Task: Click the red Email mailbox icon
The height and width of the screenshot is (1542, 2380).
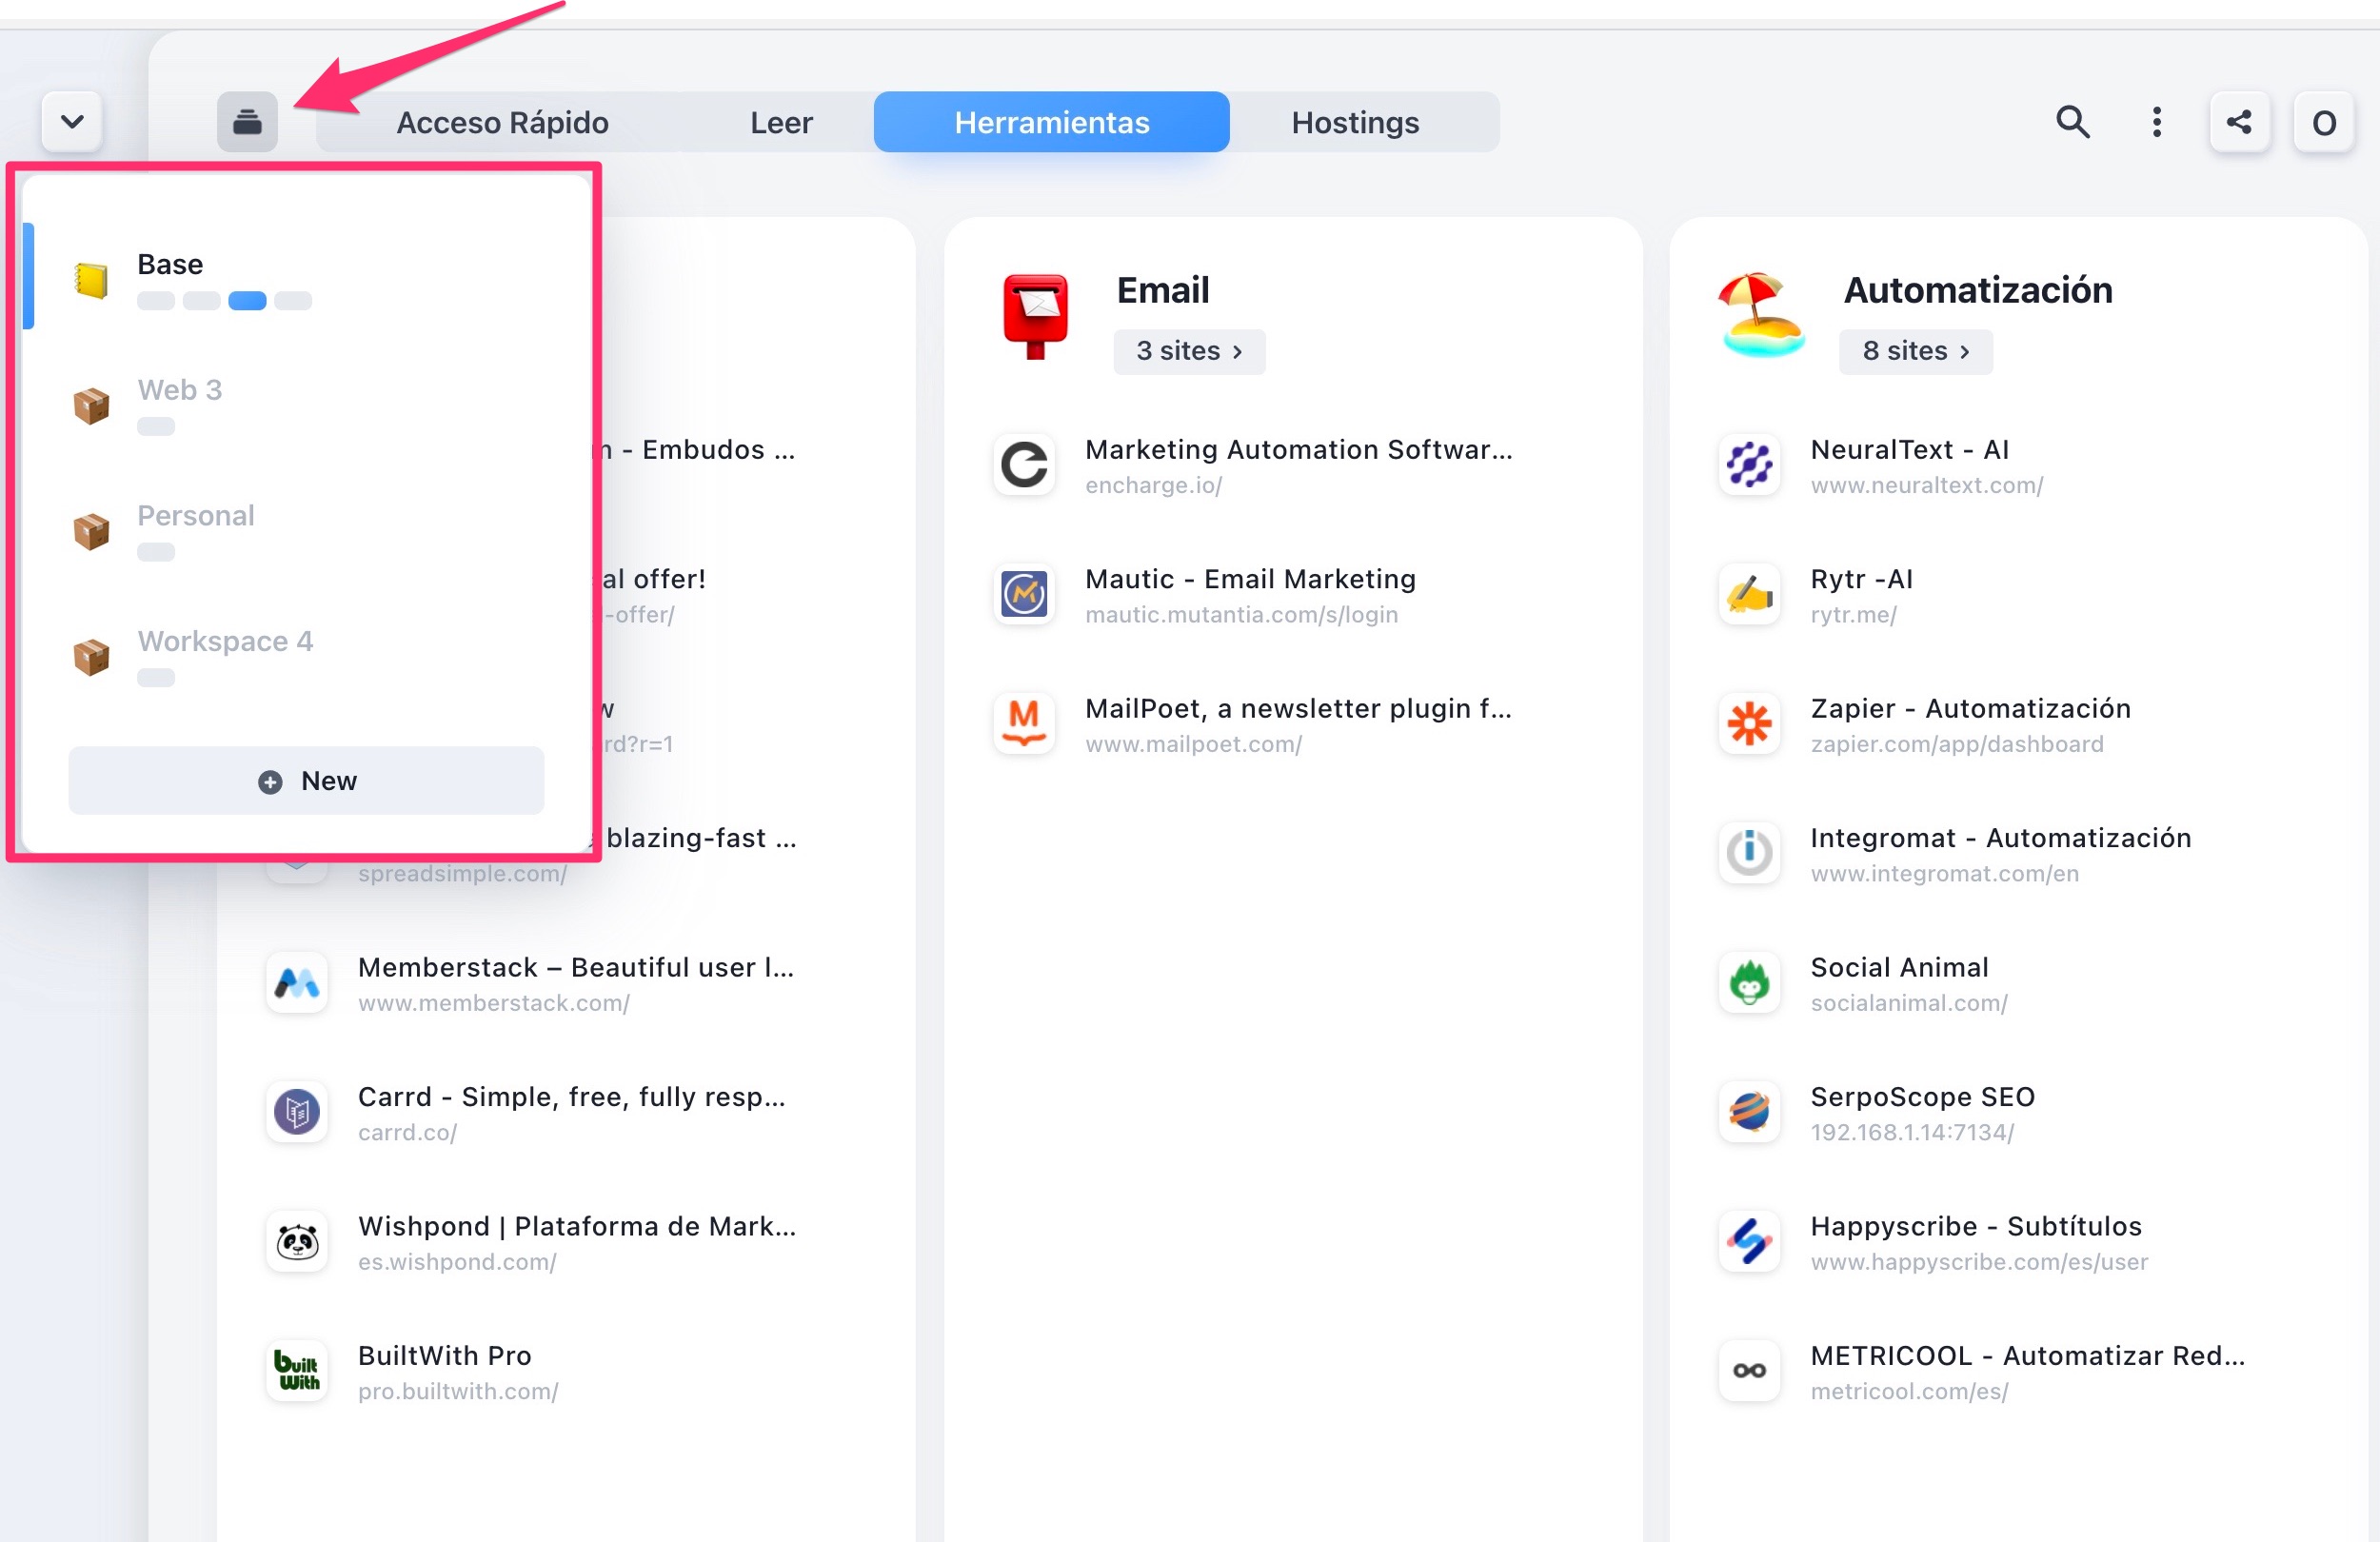Action: pyautogui.click(x=1035, y=316)
